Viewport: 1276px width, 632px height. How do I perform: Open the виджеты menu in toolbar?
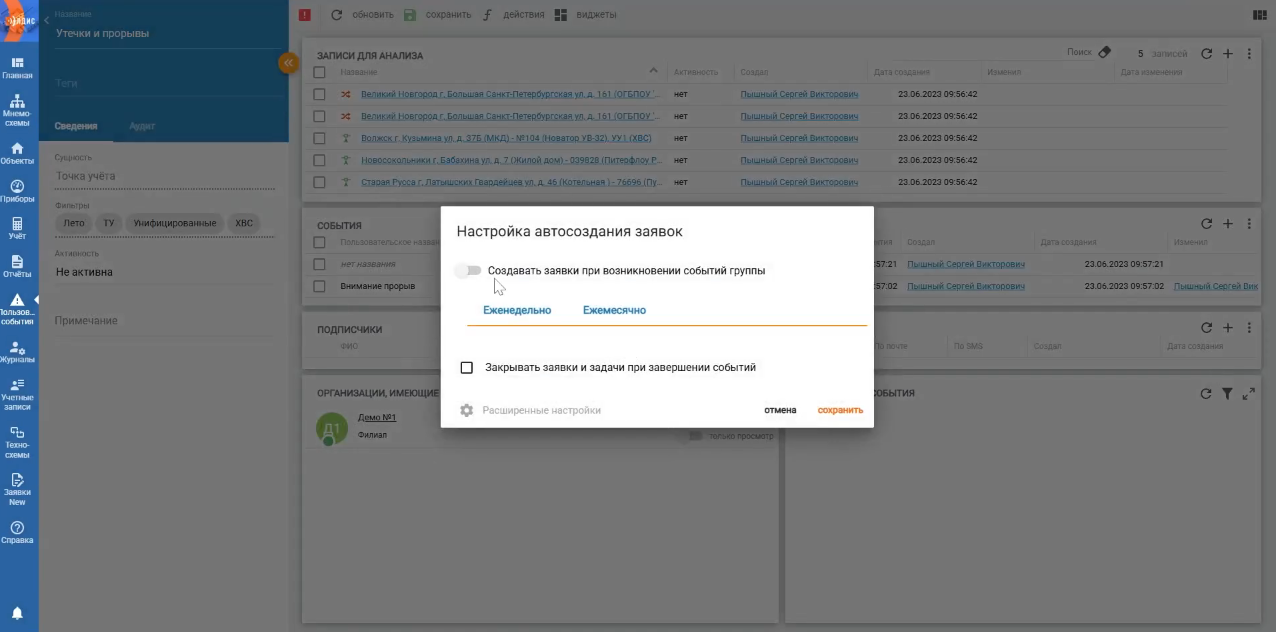(x=586, y=15)
